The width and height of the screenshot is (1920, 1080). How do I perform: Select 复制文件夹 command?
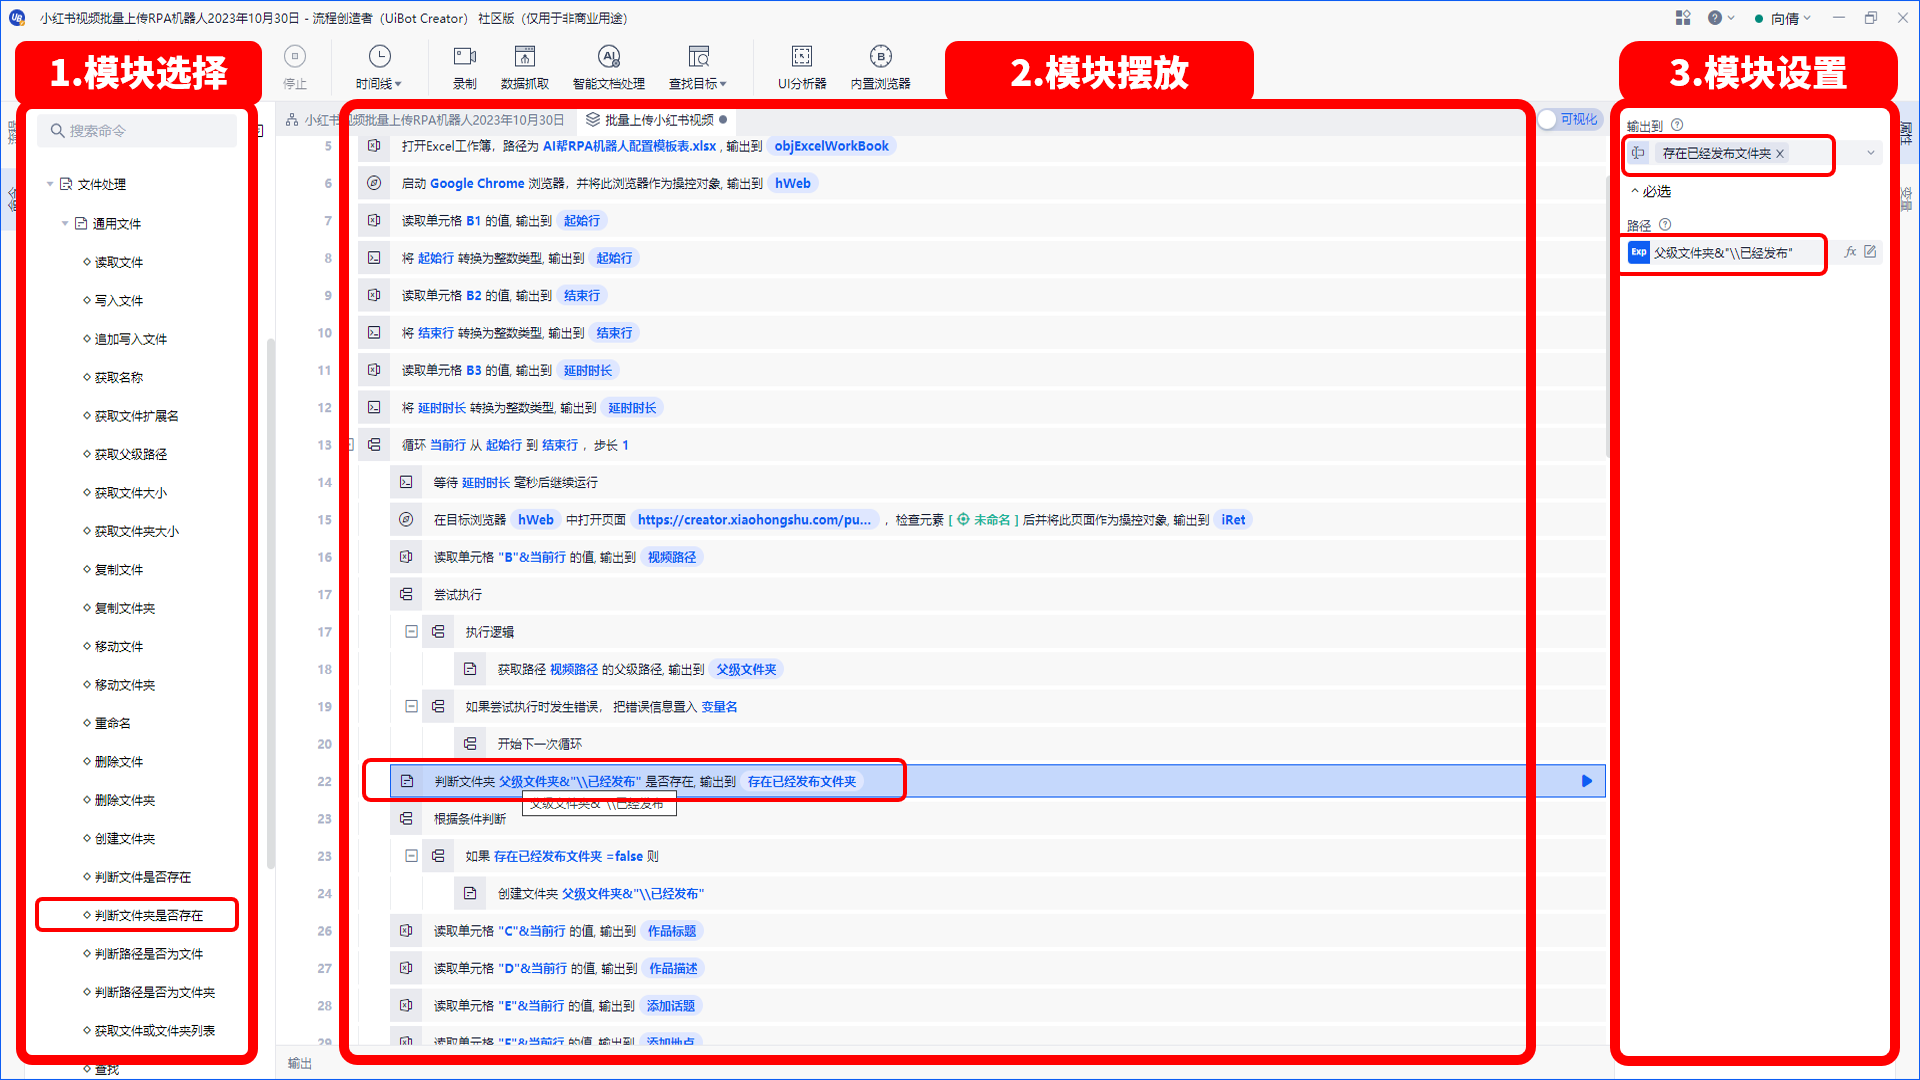click(124, 608)
